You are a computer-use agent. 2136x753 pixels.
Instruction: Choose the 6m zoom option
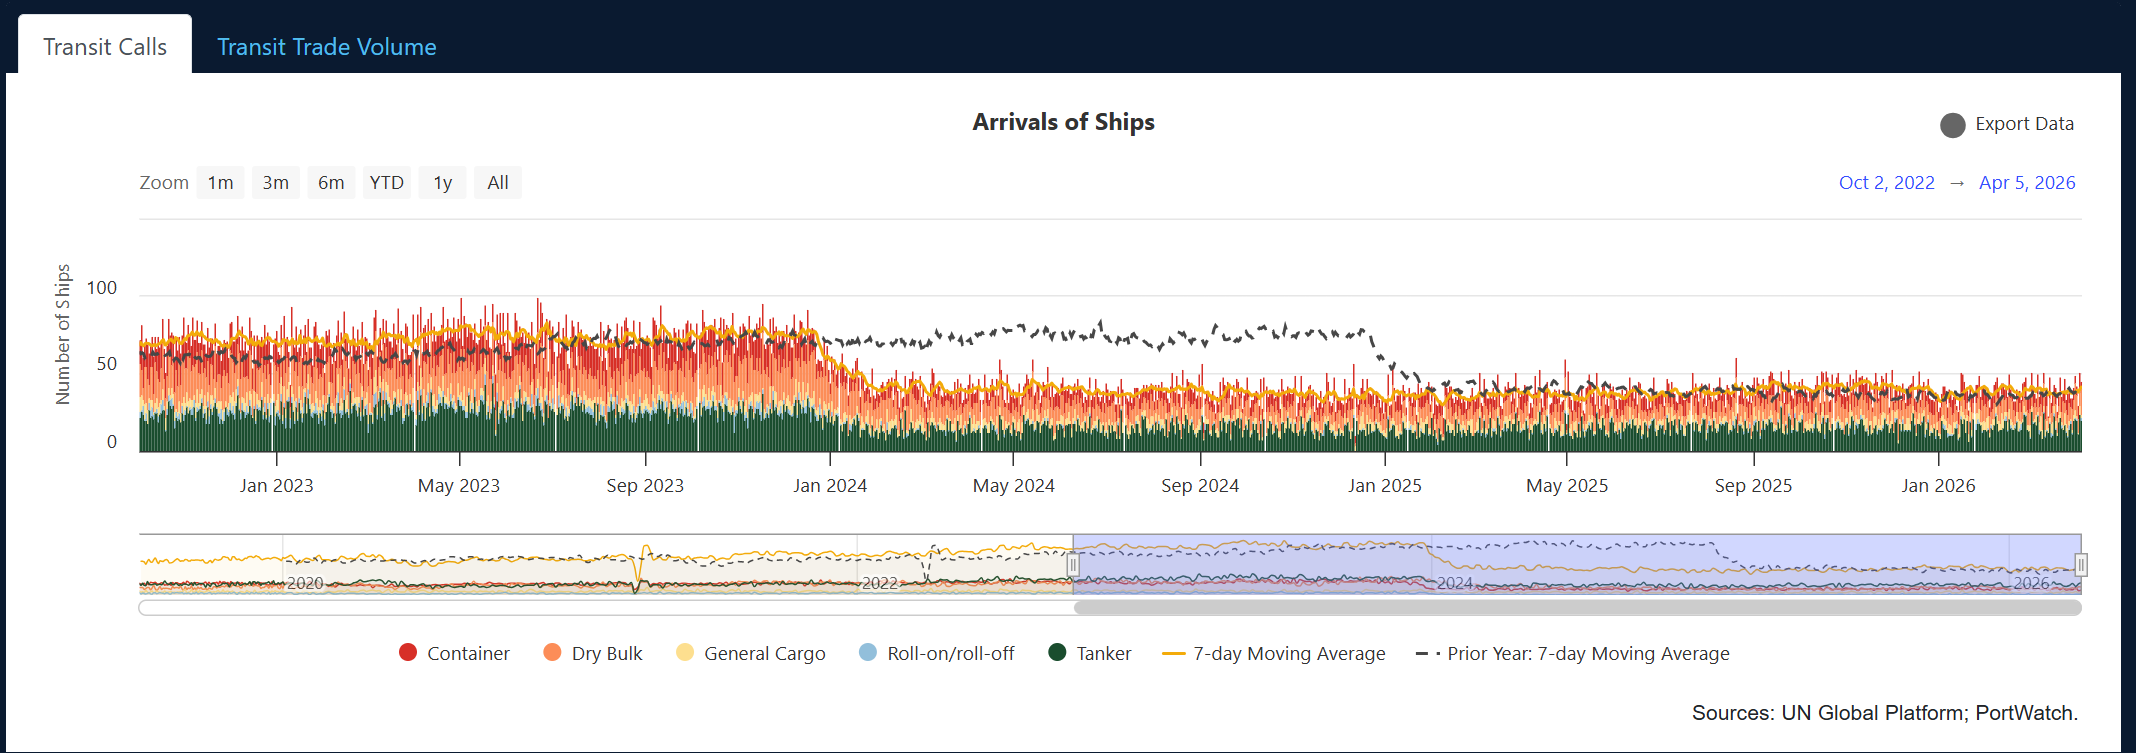[x=331, y=183]
